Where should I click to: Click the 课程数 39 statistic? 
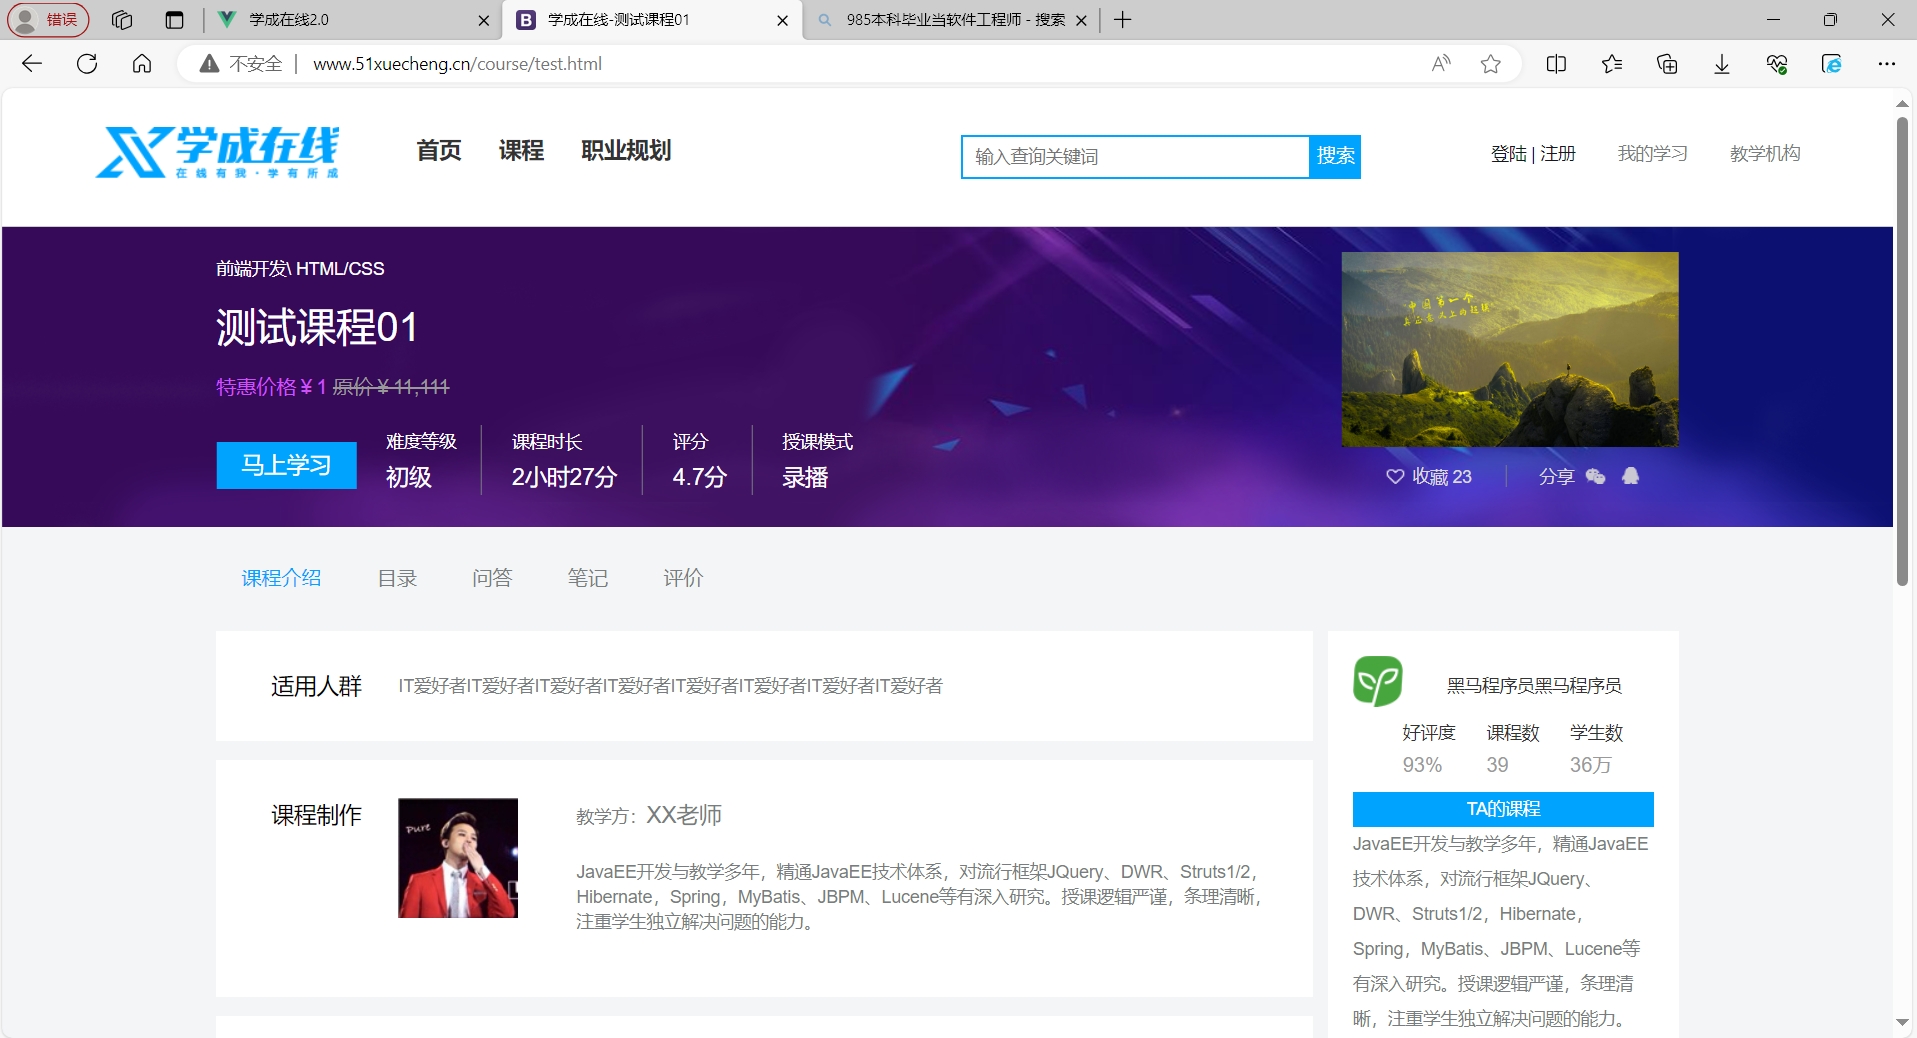(1512, 749)
